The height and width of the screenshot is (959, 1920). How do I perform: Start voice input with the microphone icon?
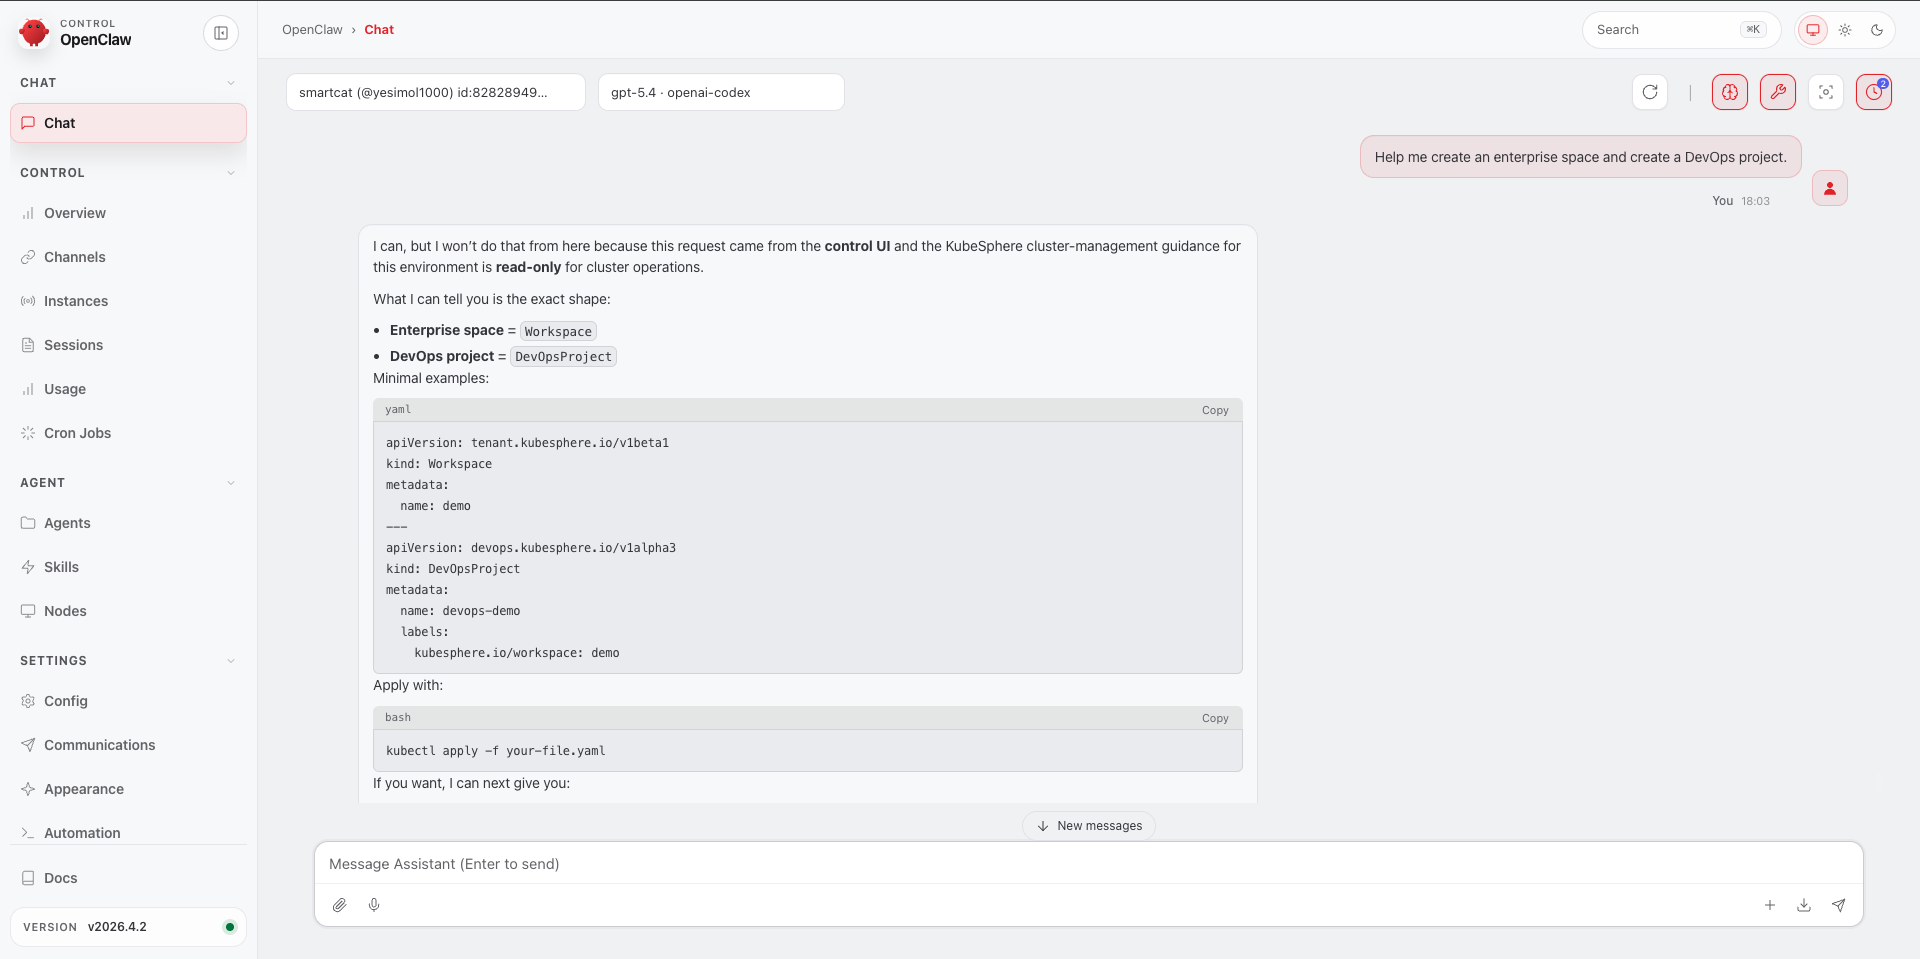[x=374, y=905]
